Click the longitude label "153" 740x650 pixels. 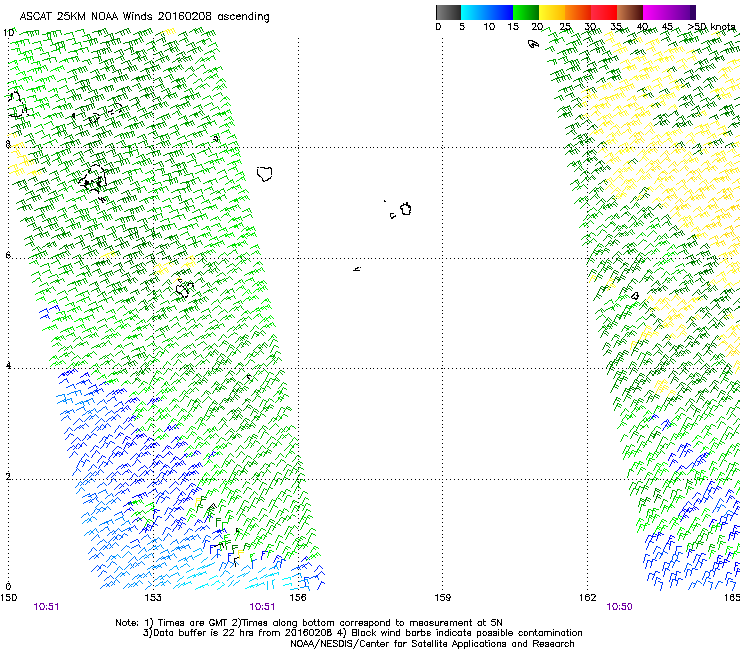(x=153, y=598)
